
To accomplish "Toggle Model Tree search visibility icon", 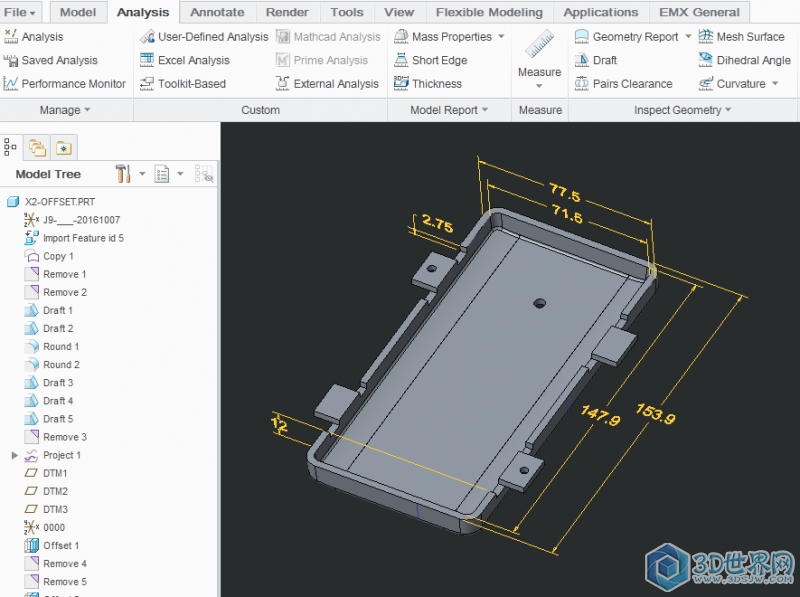I will (x=204, y=174).
